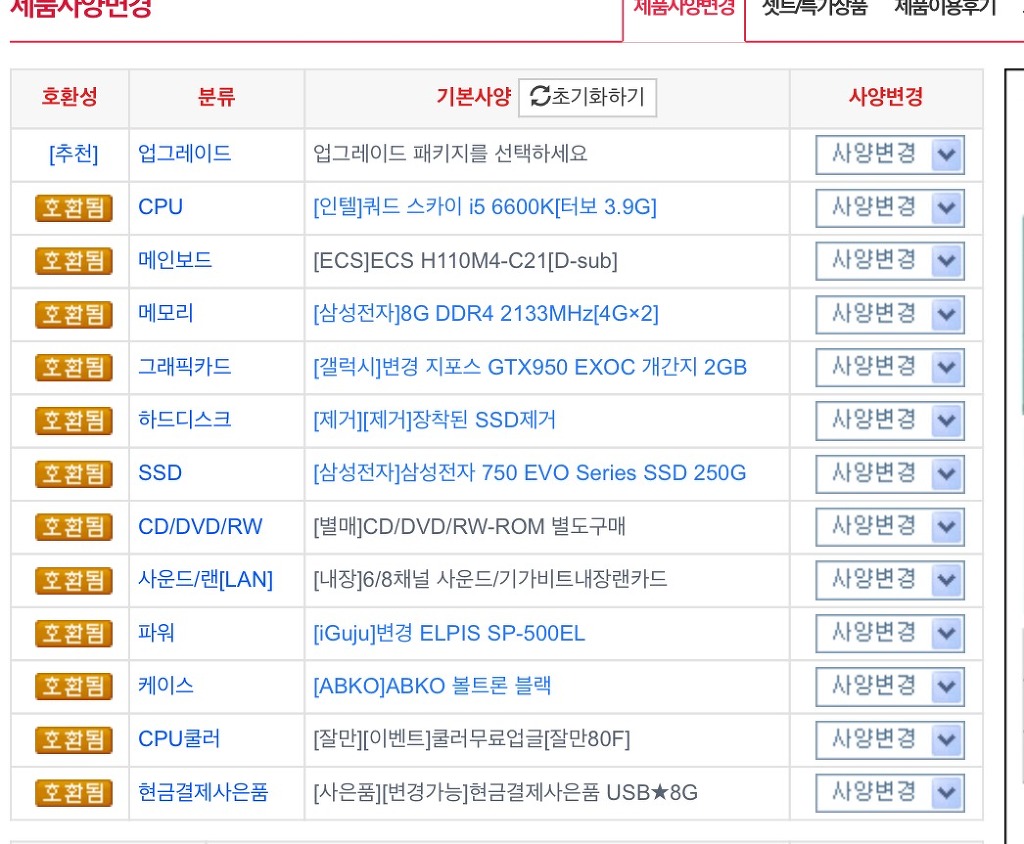This screenshot has height=844, width=1024.
Task: Open the CPU category link
Action: 161,207
